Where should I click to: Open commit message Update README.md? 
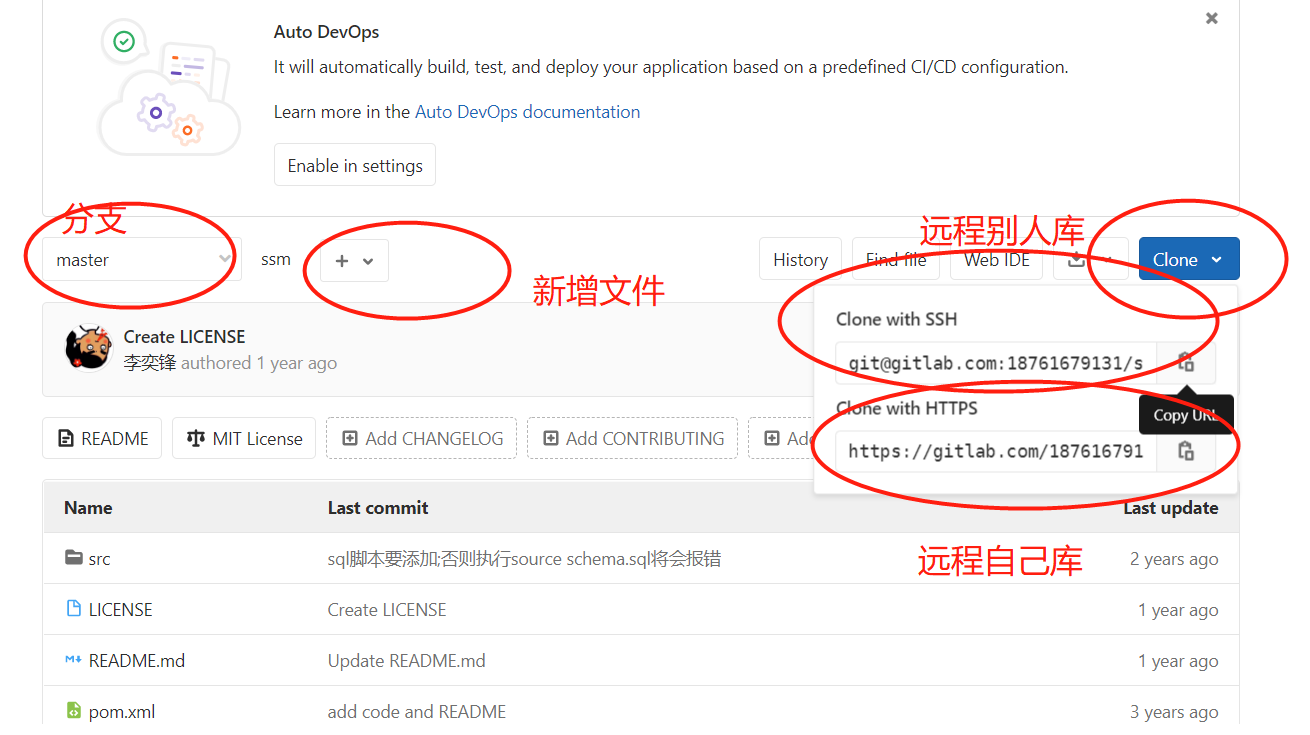click(x=407, y=661)
